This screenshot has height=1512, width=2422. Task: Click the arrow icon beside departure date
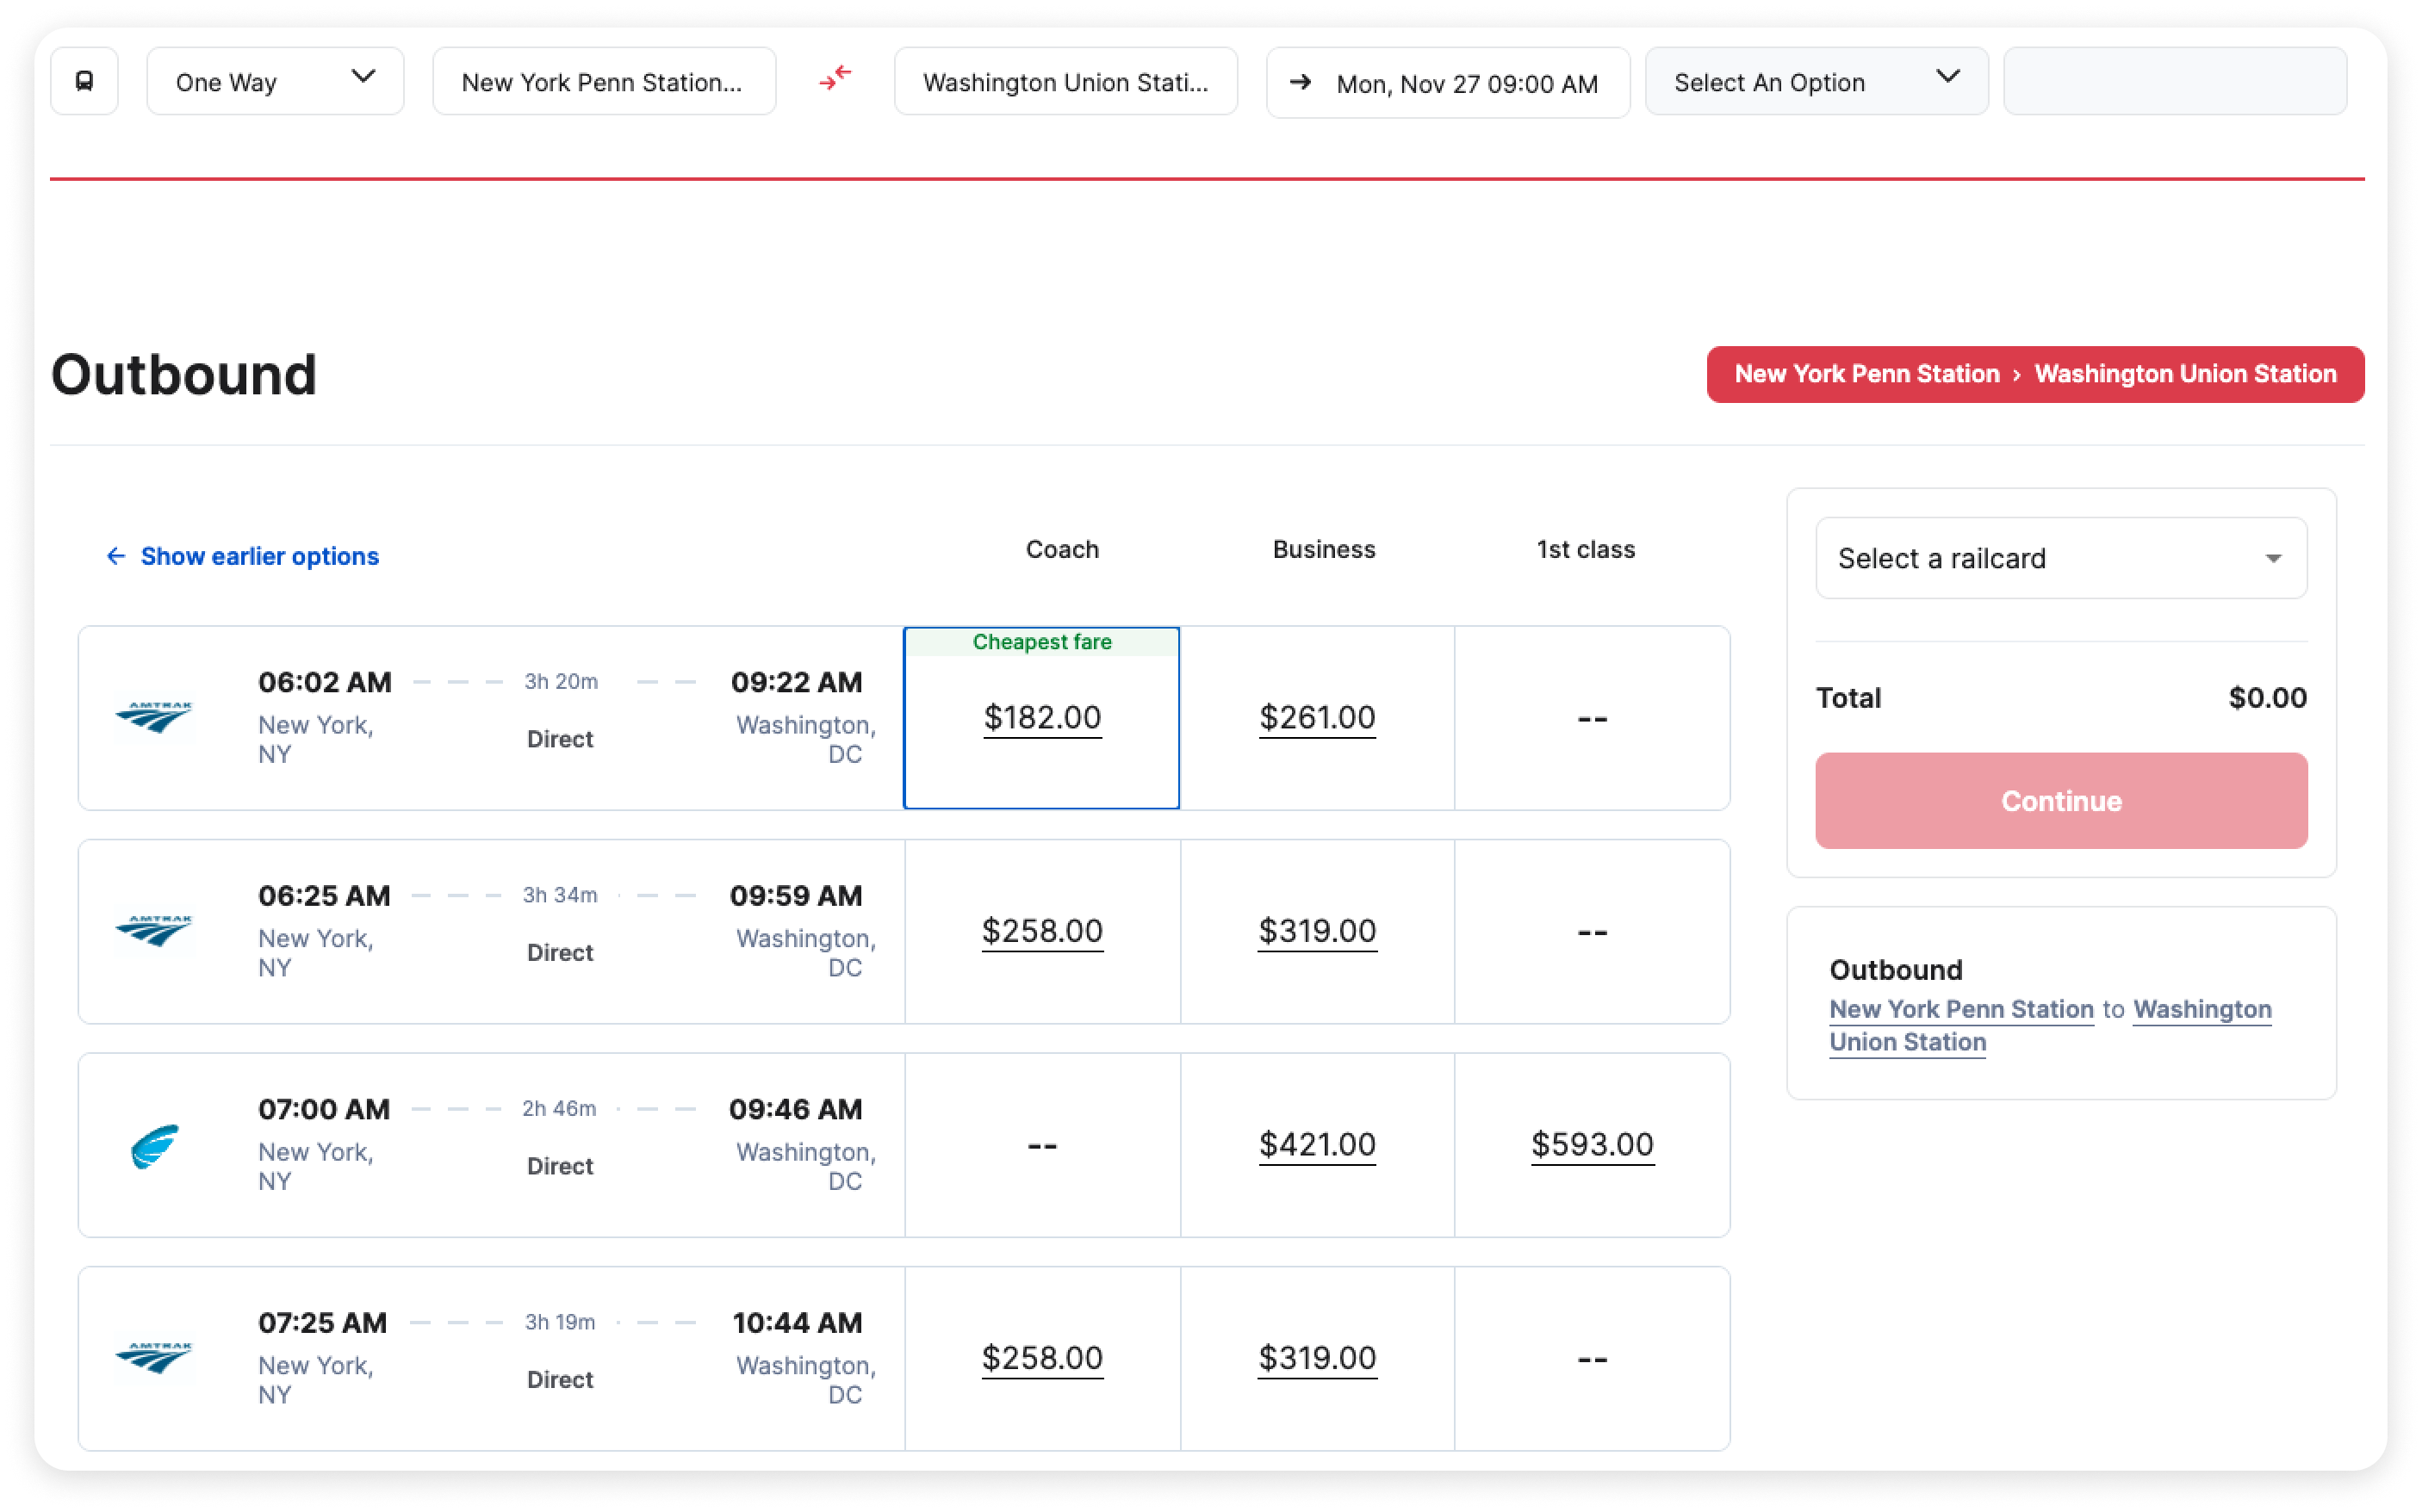click(1300, 82)
